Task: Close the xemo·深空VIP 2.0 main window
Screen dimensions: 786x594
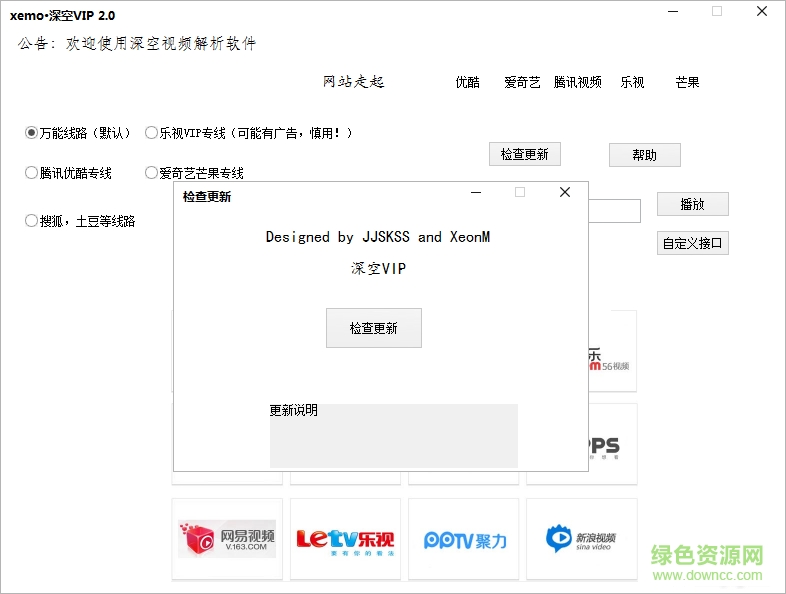Action: pyautogui.click(x=762, y=11)
